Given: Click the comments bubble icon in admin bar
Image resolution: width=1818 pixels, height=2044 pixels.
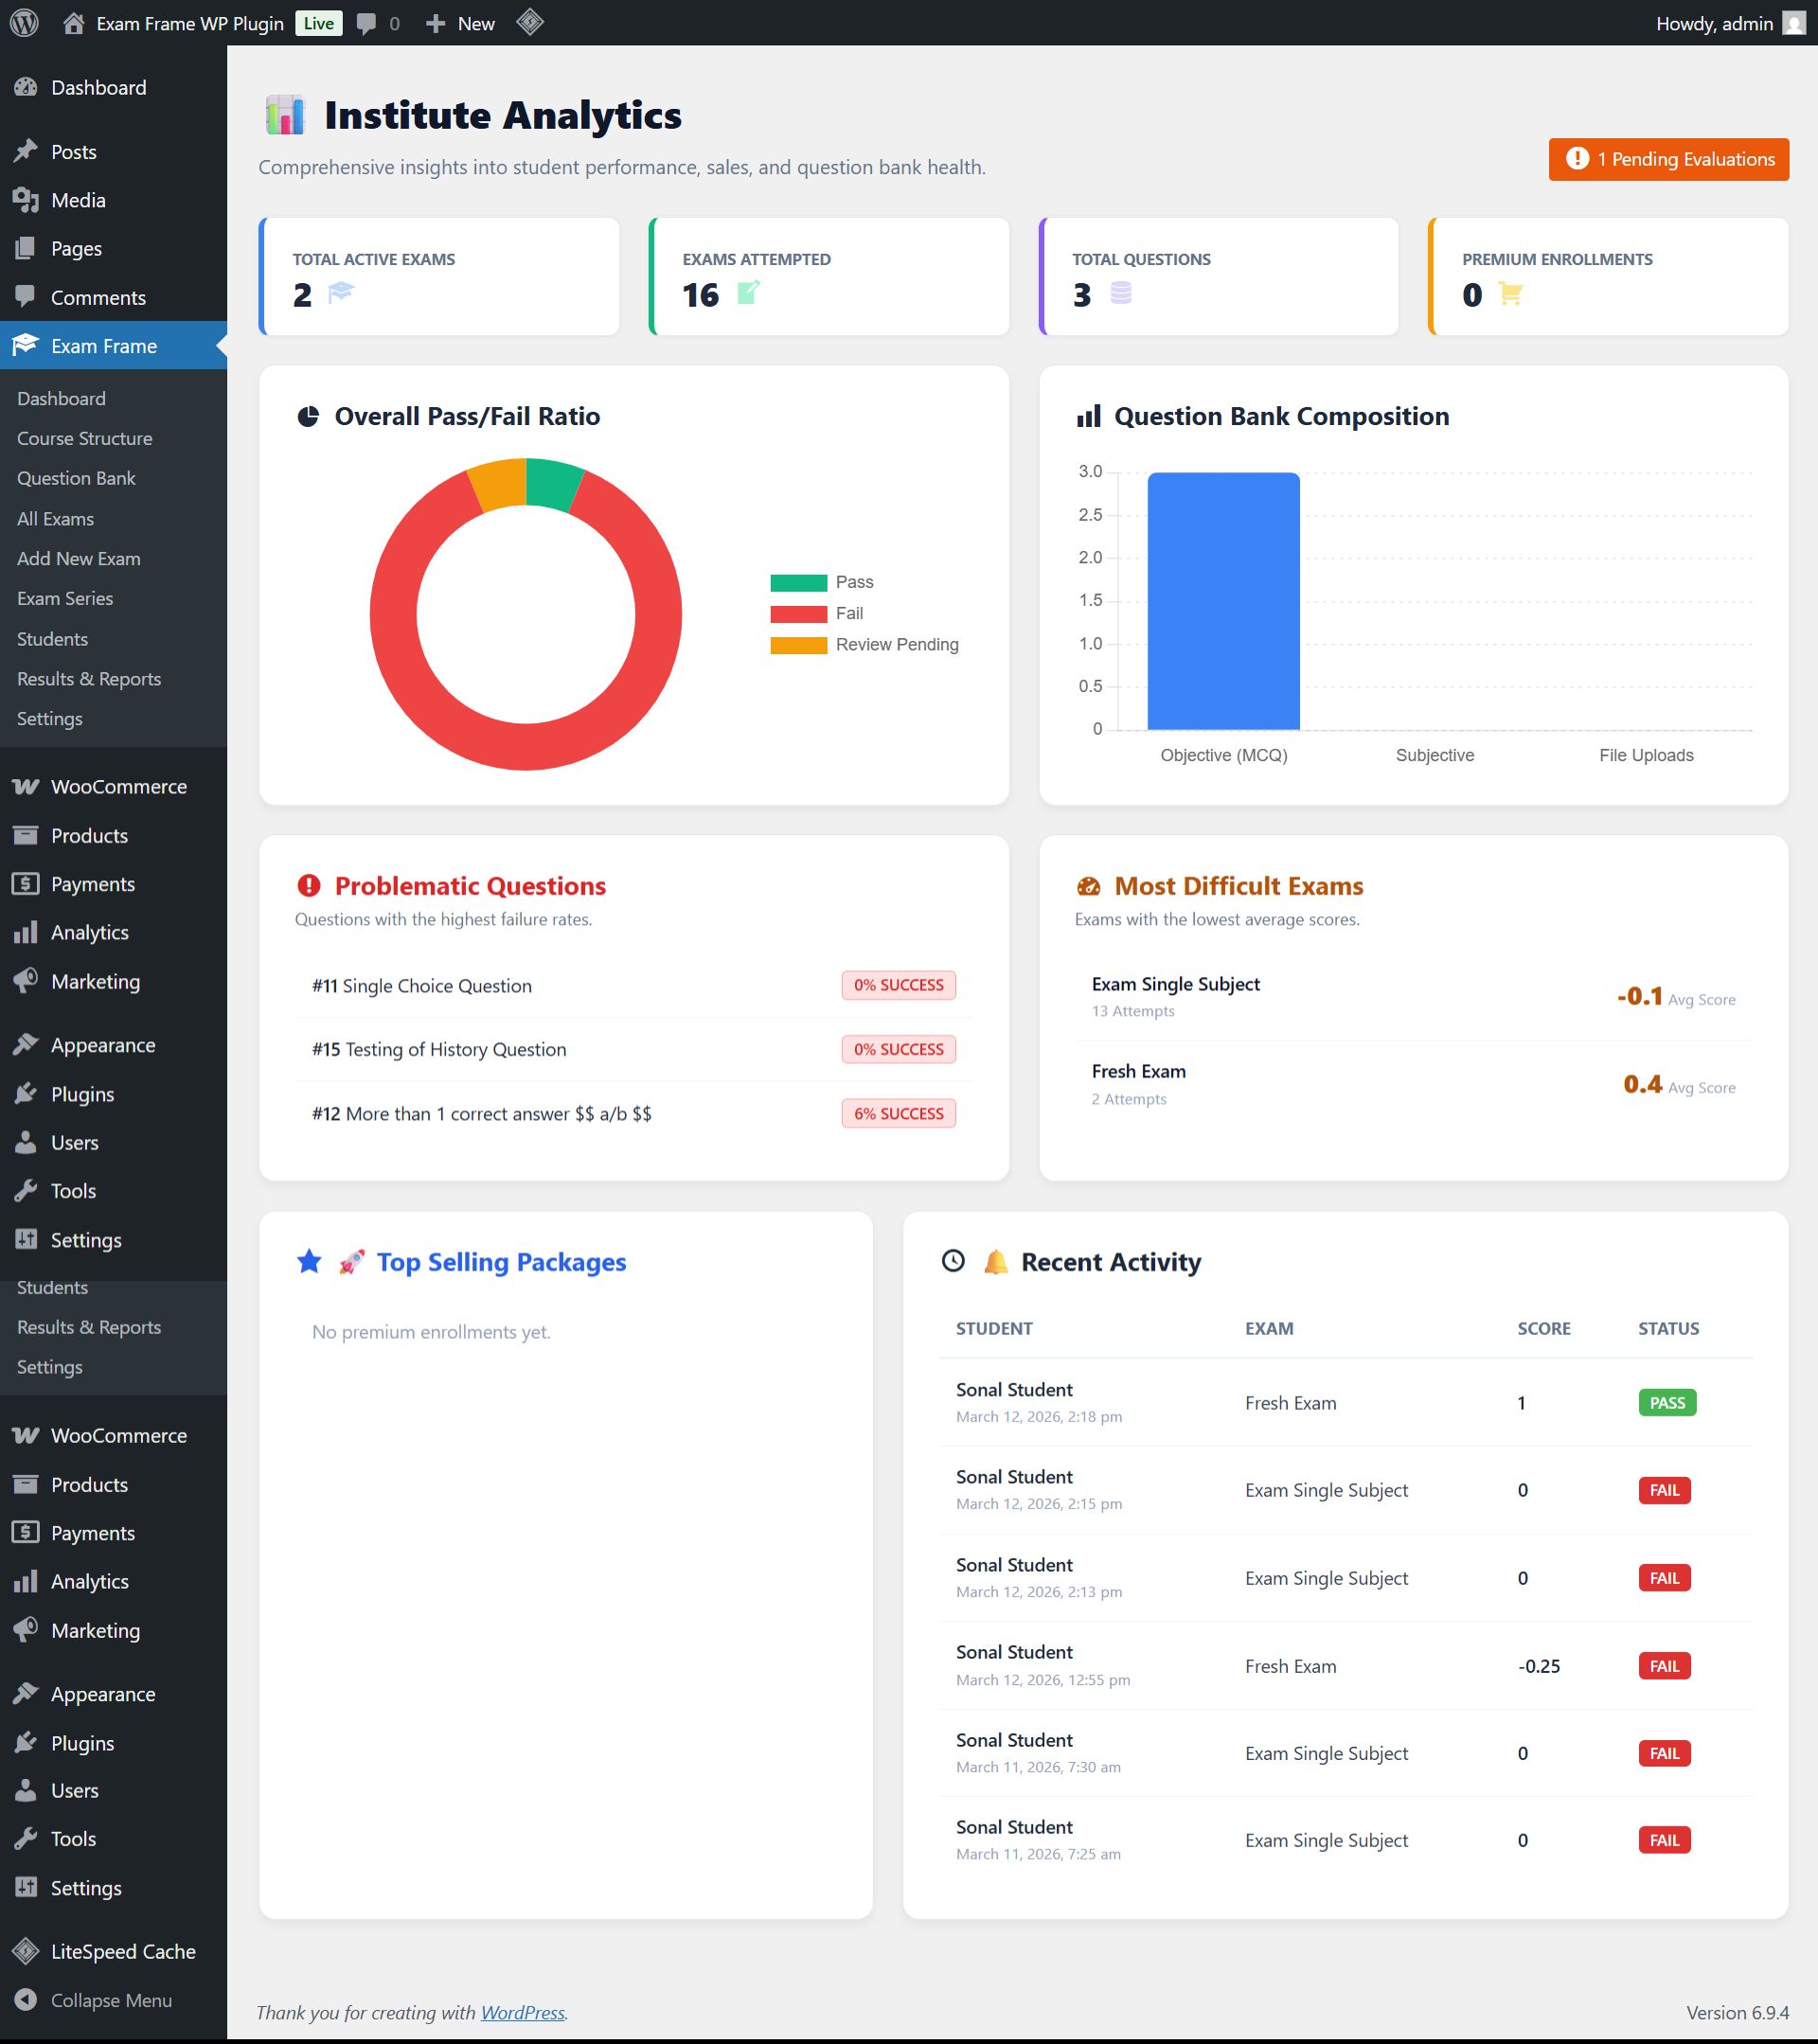Looking at the screenshot, I should [x=367, y=23].
